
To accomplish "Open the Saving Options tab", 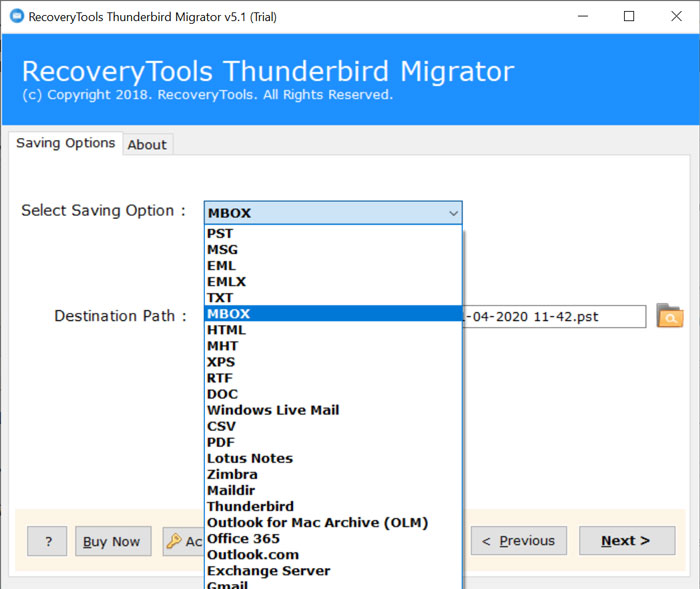I will click(x=66, y=143).
